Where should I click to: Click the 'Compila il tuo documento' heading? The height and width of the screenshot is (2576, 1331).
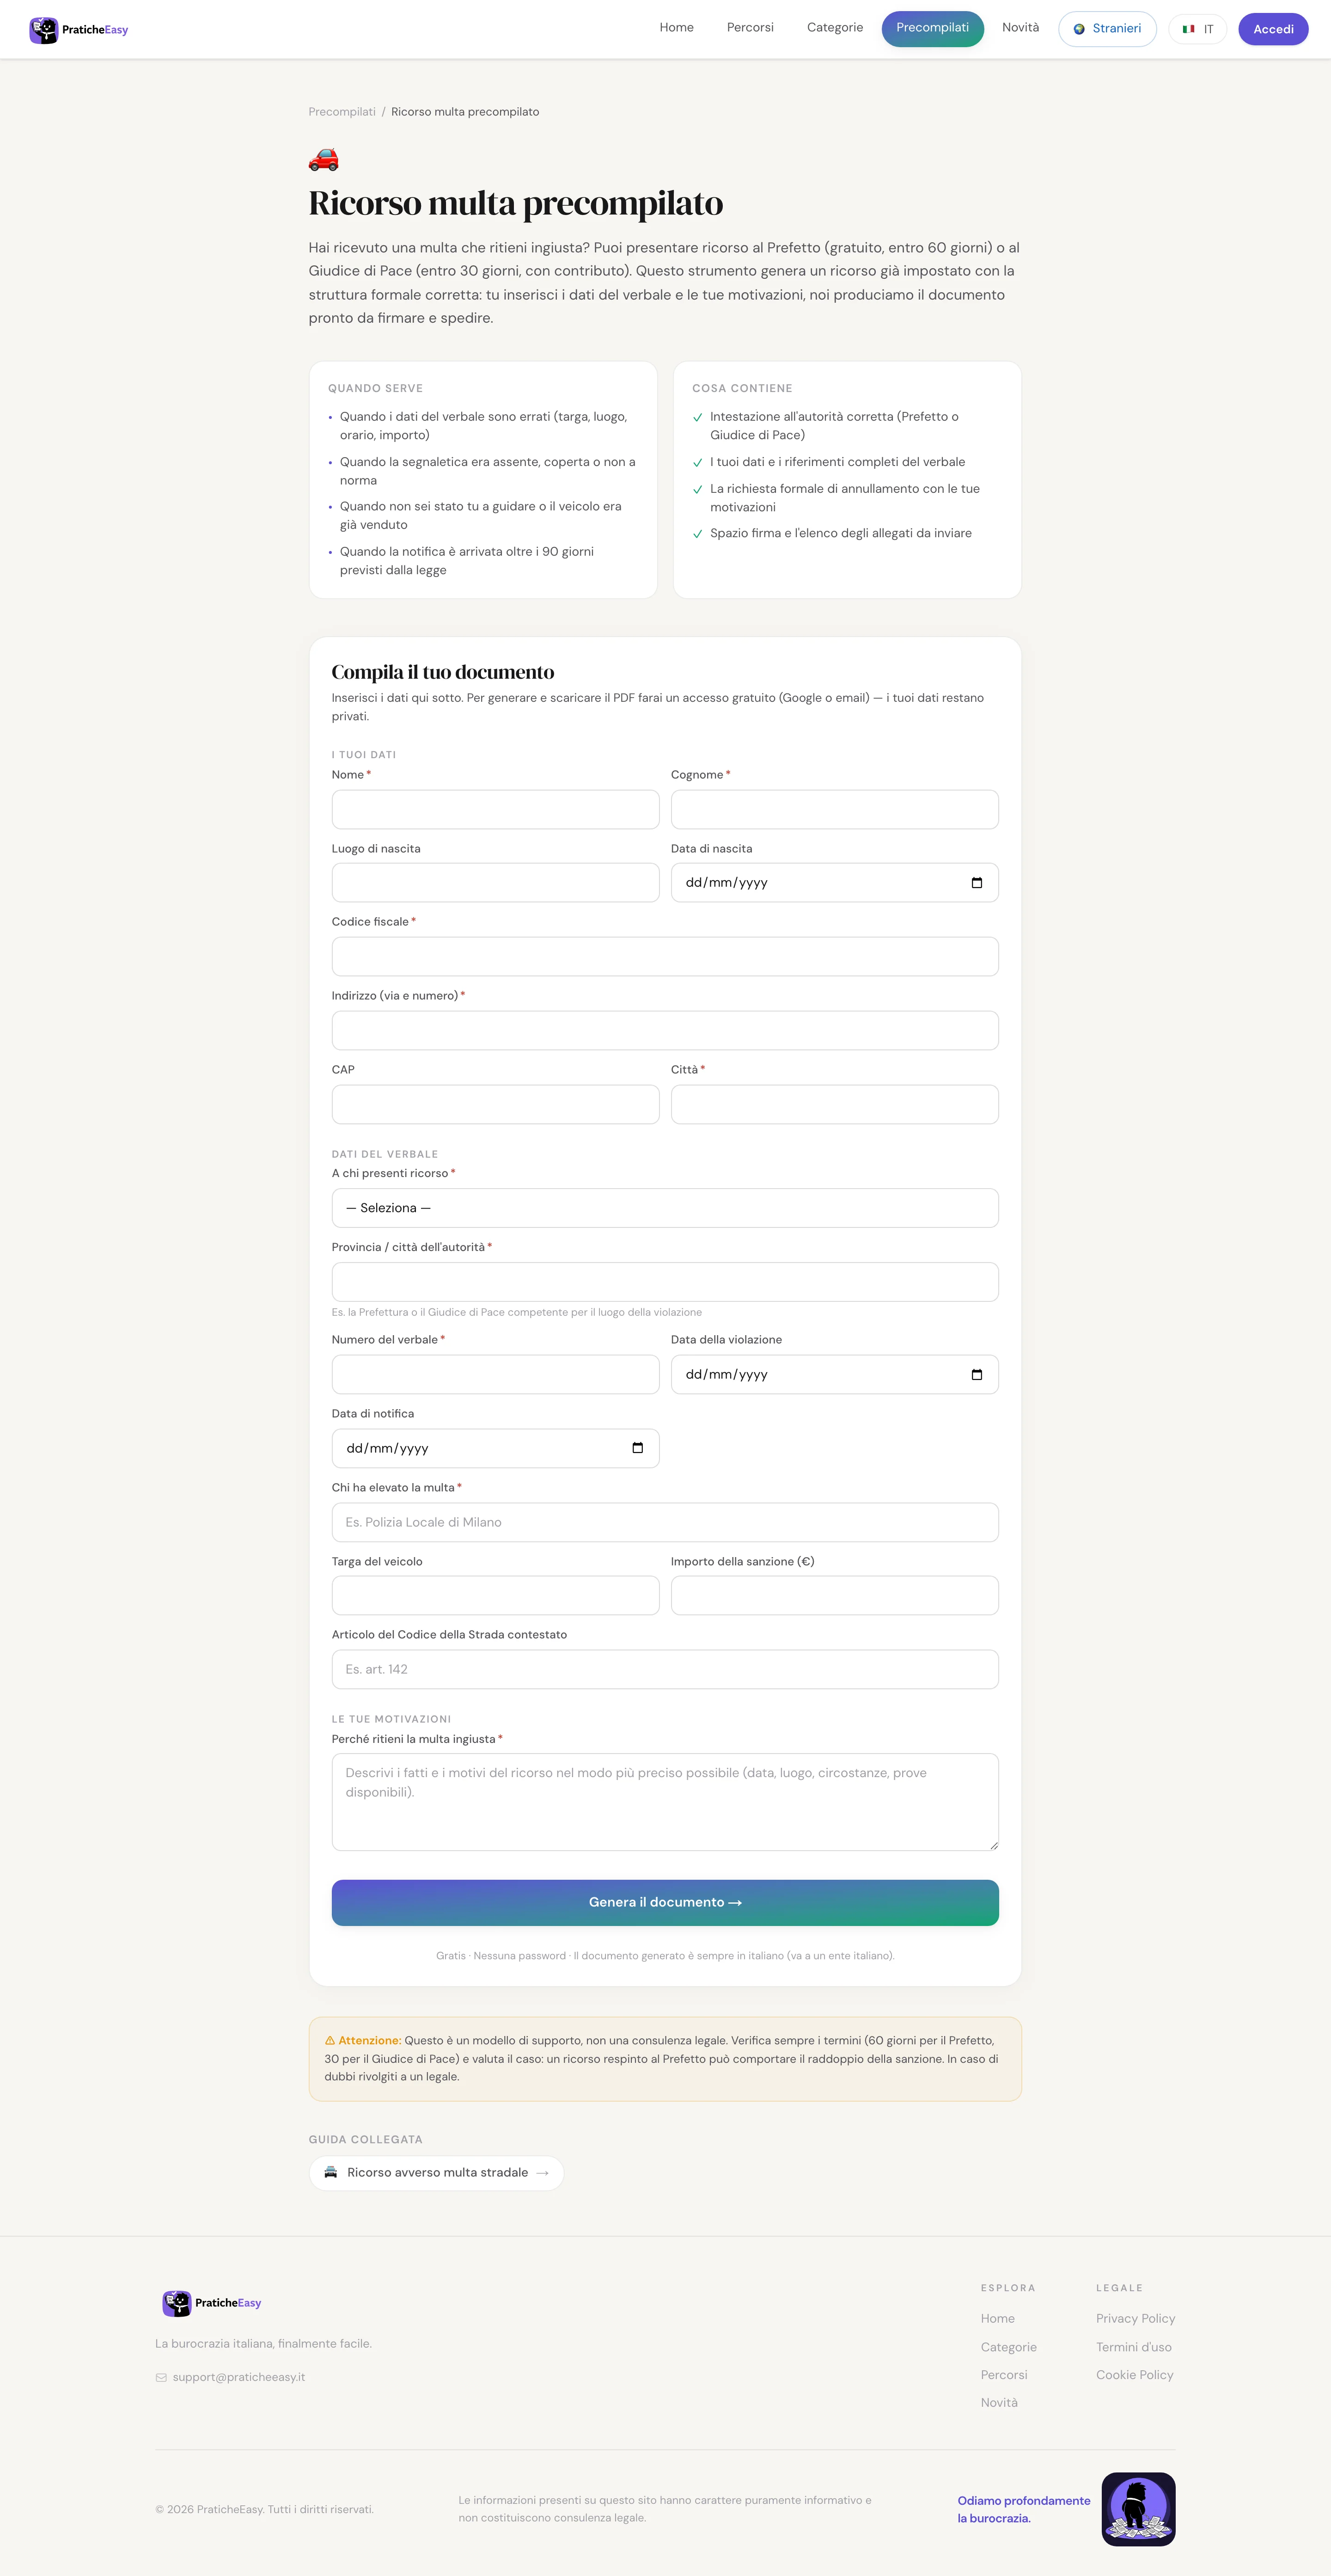tap(443, 672)
